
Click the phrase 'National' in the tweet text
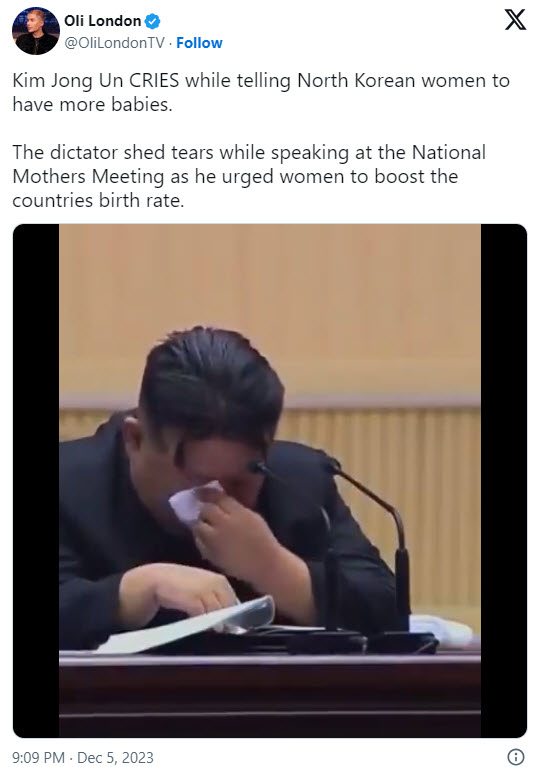click(448, 153)
